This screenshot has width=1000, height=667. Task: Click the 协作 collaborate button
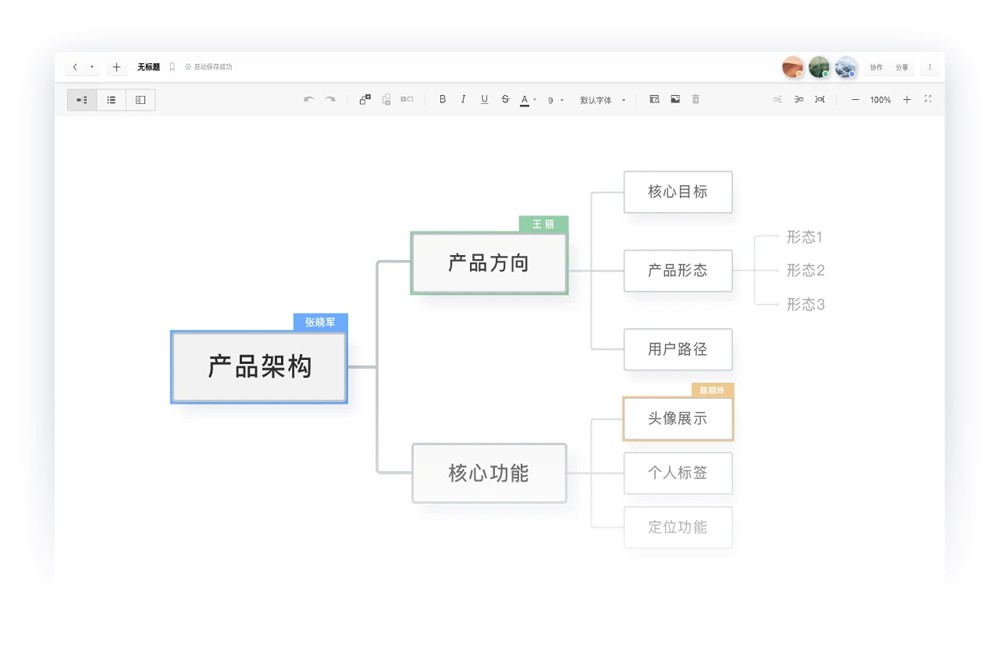876,67
